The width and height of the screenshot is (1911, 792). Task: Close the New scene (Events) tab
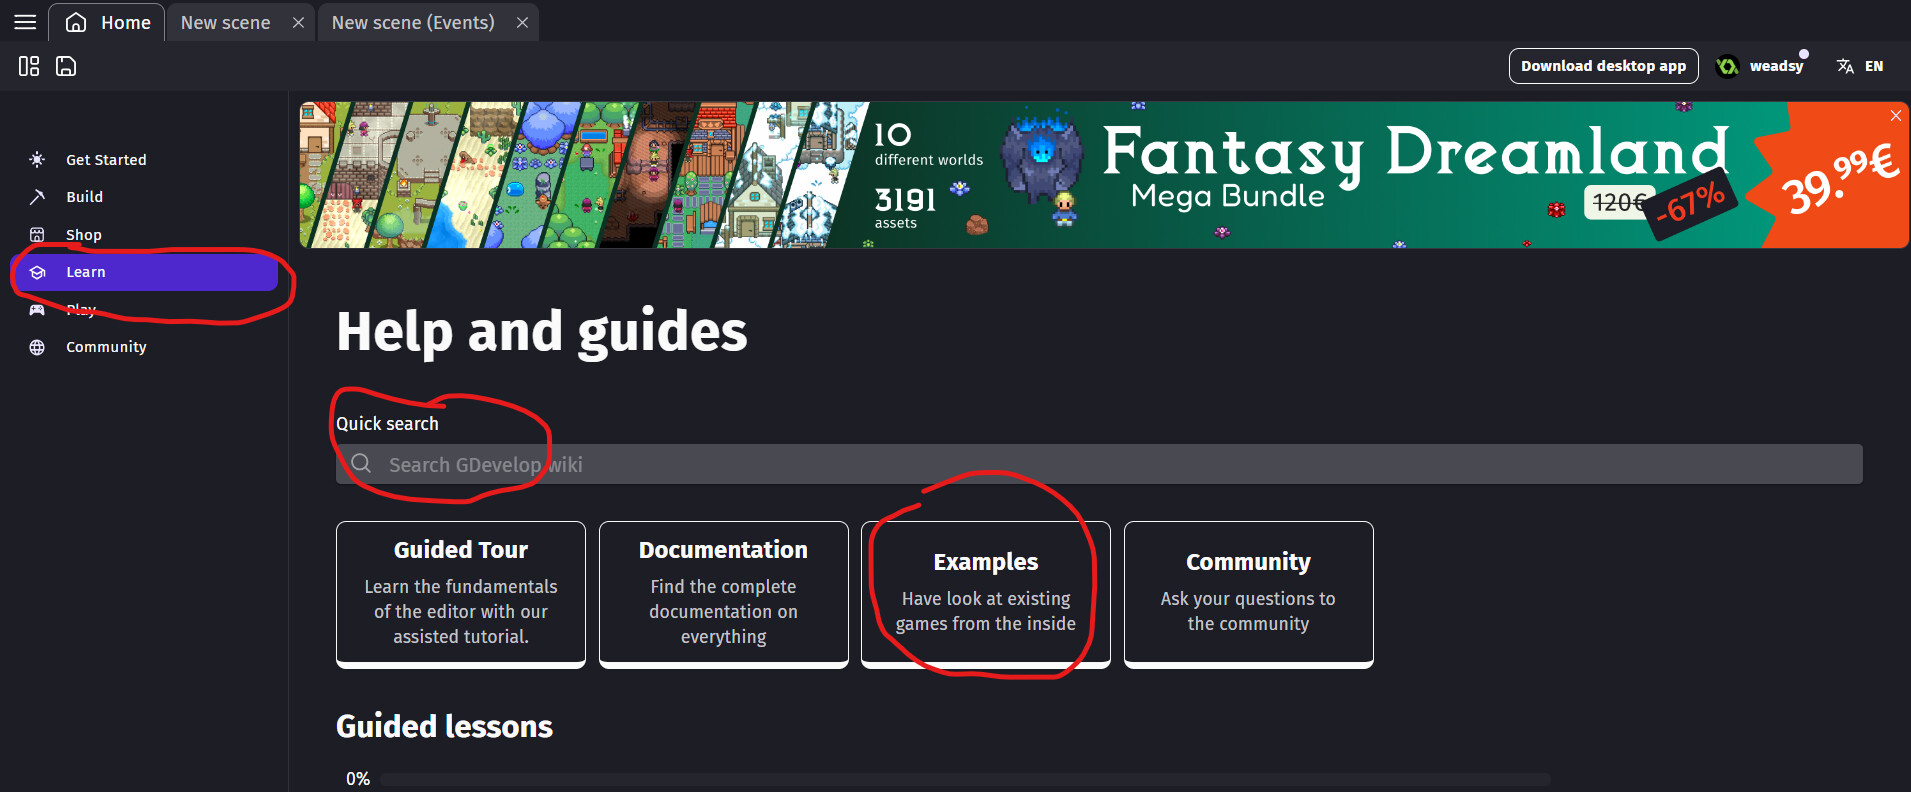(x=522, y=22)
